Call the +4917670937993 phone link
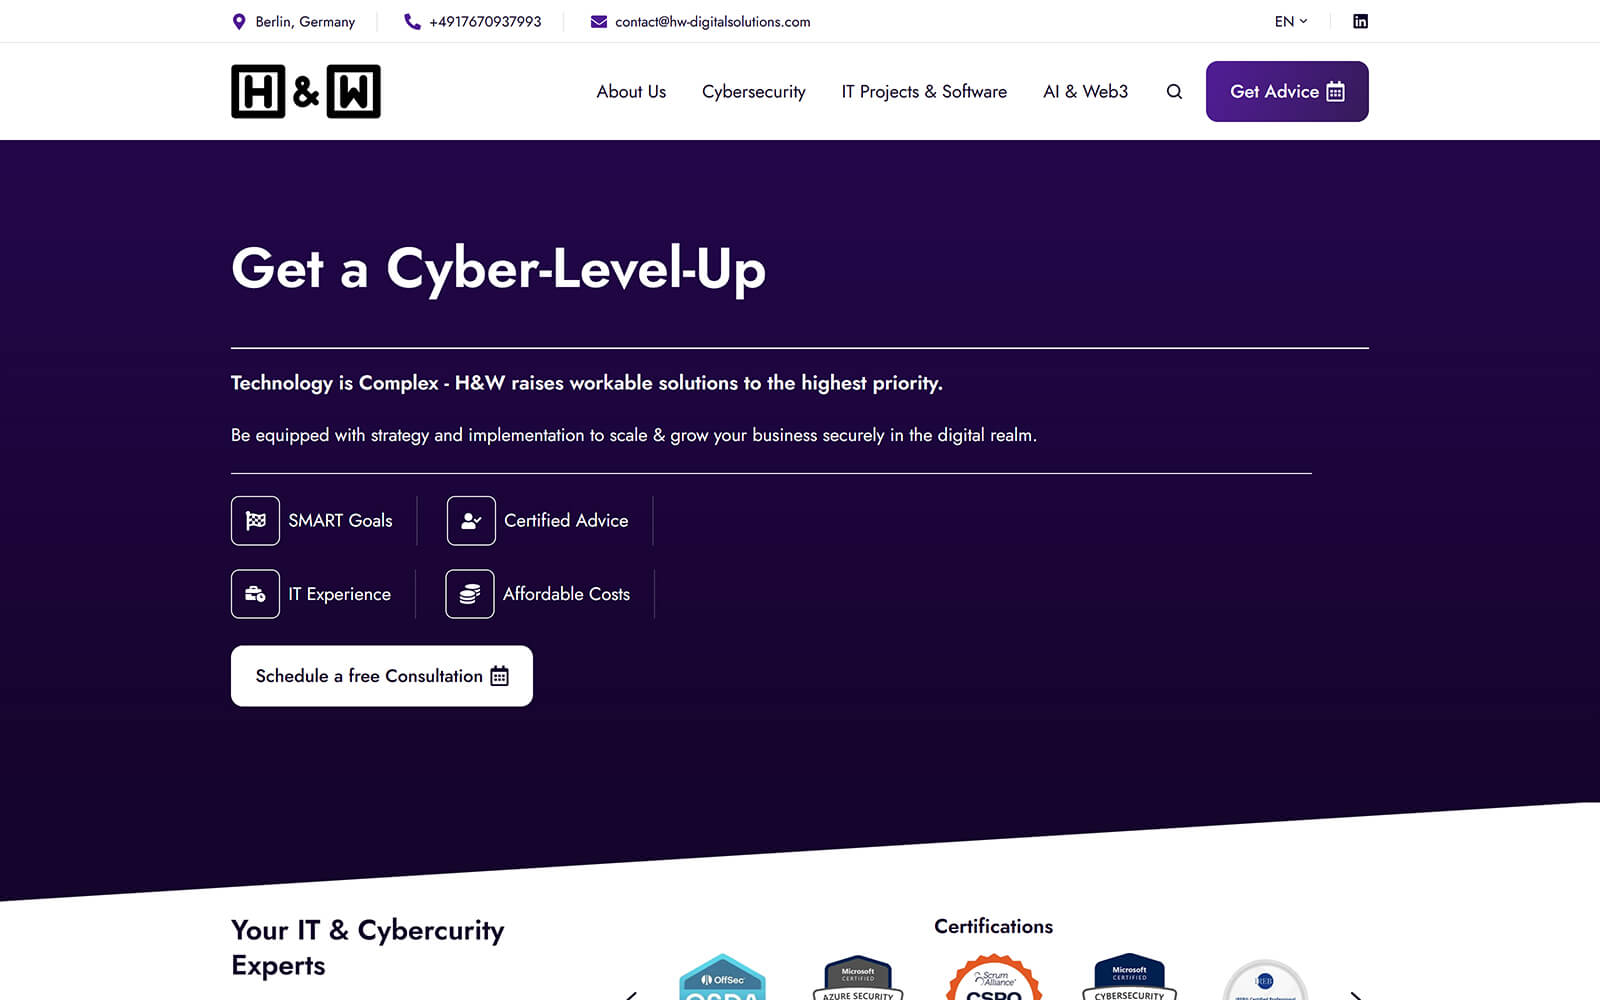This screenshot has width=1600, height=1000. [x=485, y=21]
